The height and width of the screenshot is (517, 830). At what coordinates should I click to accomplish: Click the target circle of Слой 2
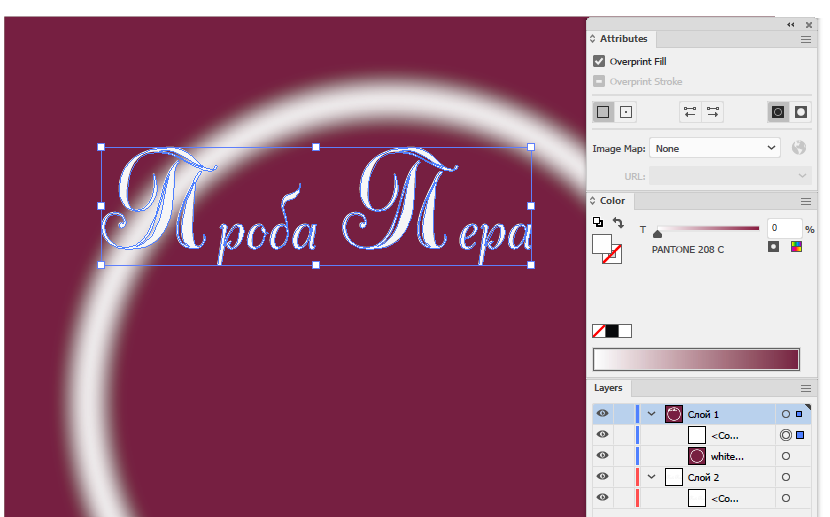click(786, 477)
